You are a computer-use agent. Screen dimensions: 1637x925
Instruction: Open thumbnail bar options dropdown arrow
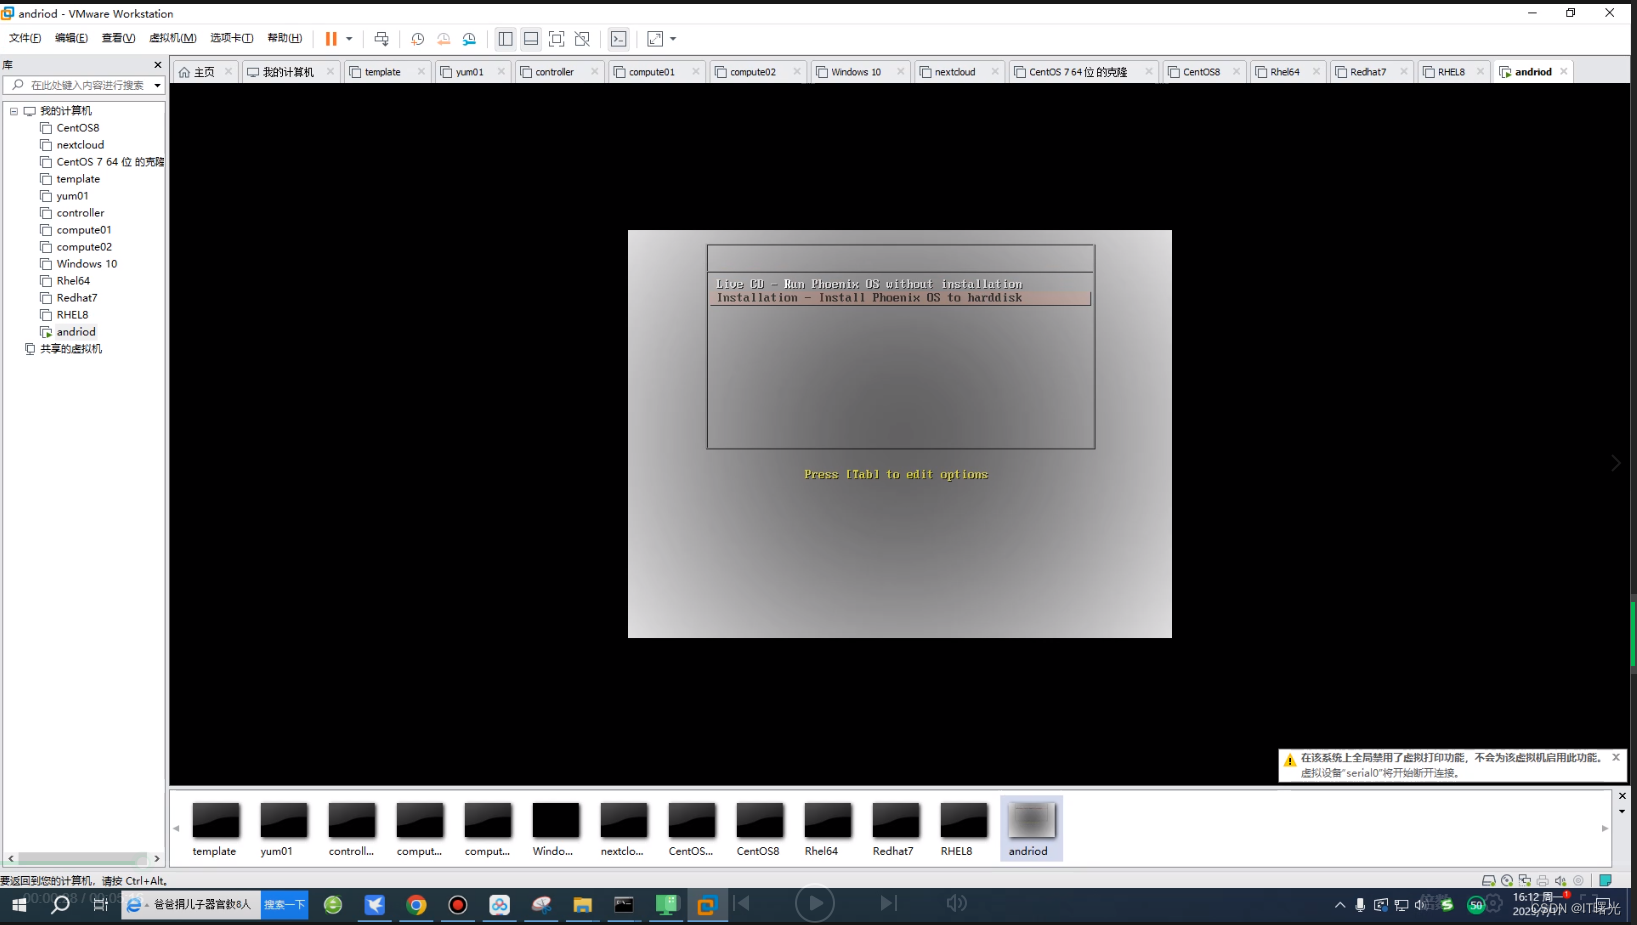[x=1622, y=811]
